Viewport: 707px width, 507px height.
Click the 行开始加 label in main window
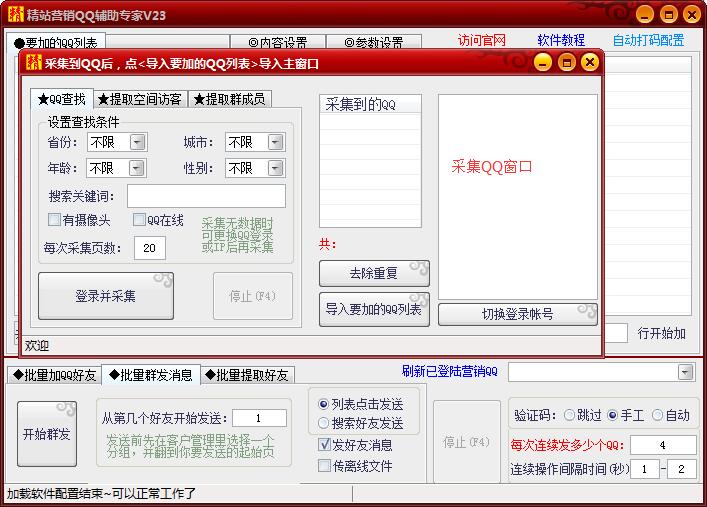[661, 333]
